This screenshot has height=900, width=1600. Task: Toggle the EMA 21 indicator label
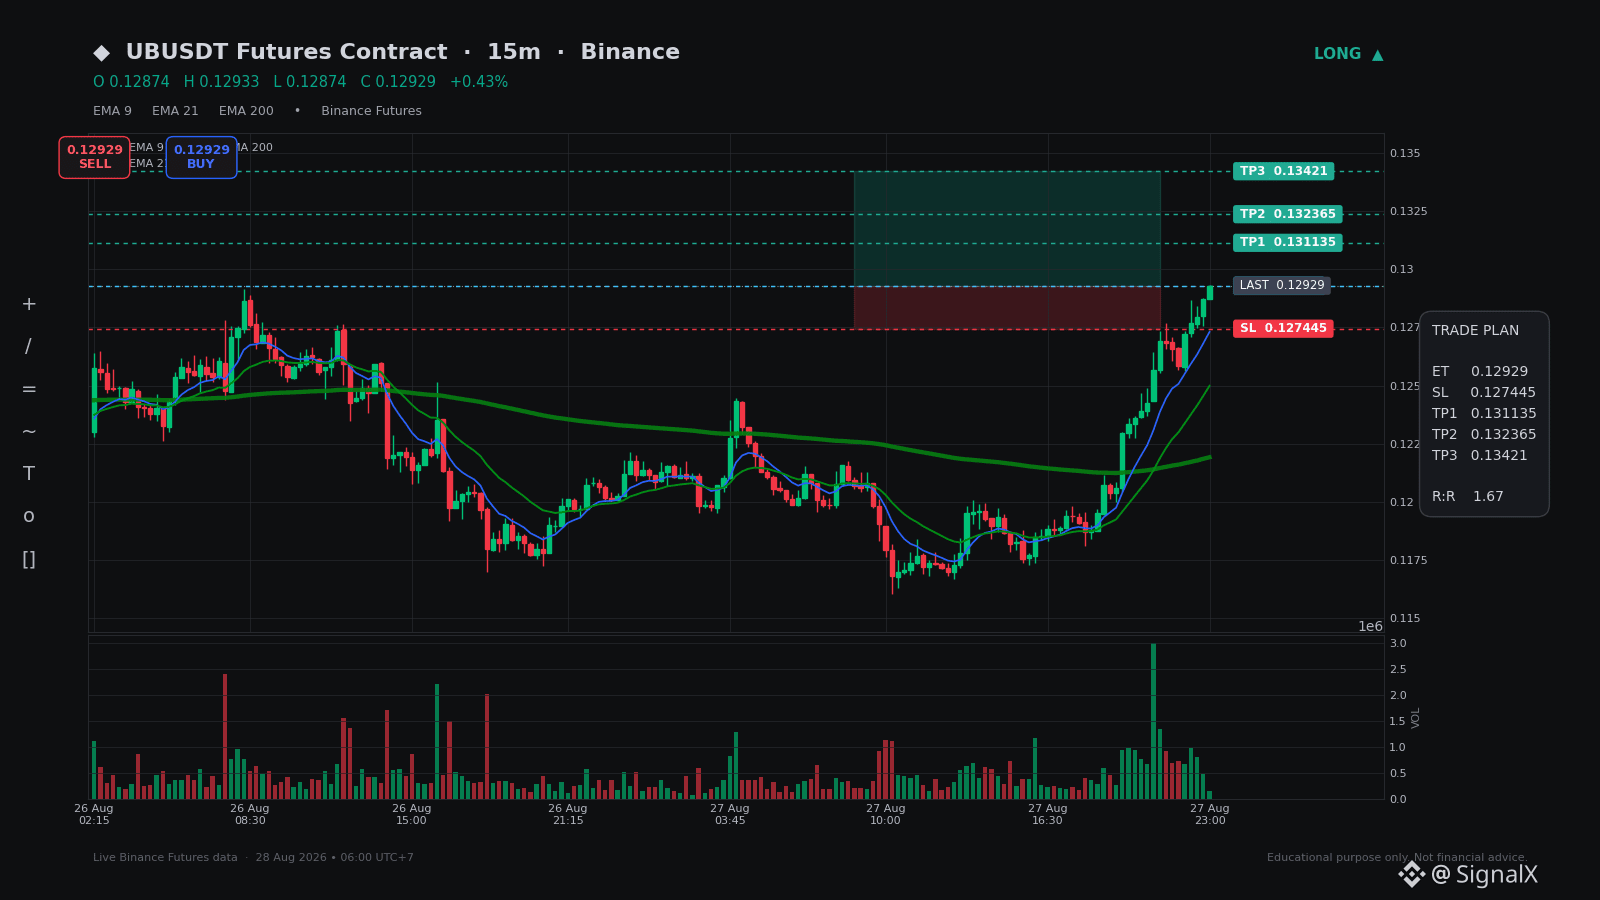[x=175, y=111]
